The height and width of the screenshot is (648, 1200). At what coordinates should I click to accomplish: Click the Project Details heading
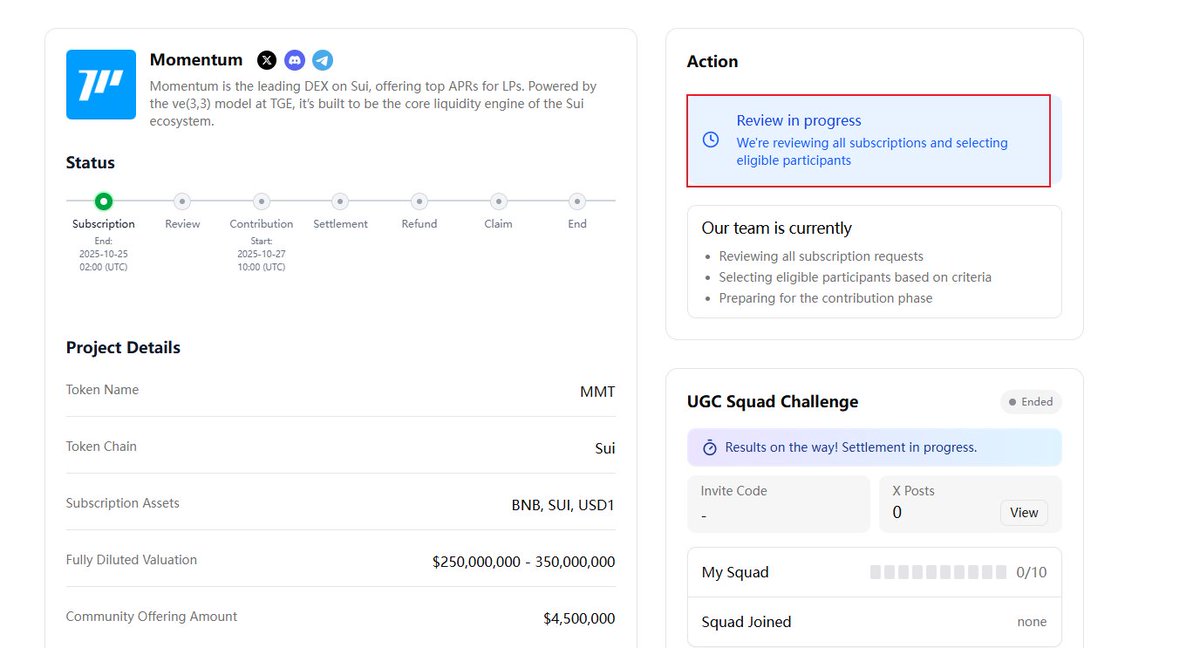pos(123,348)
